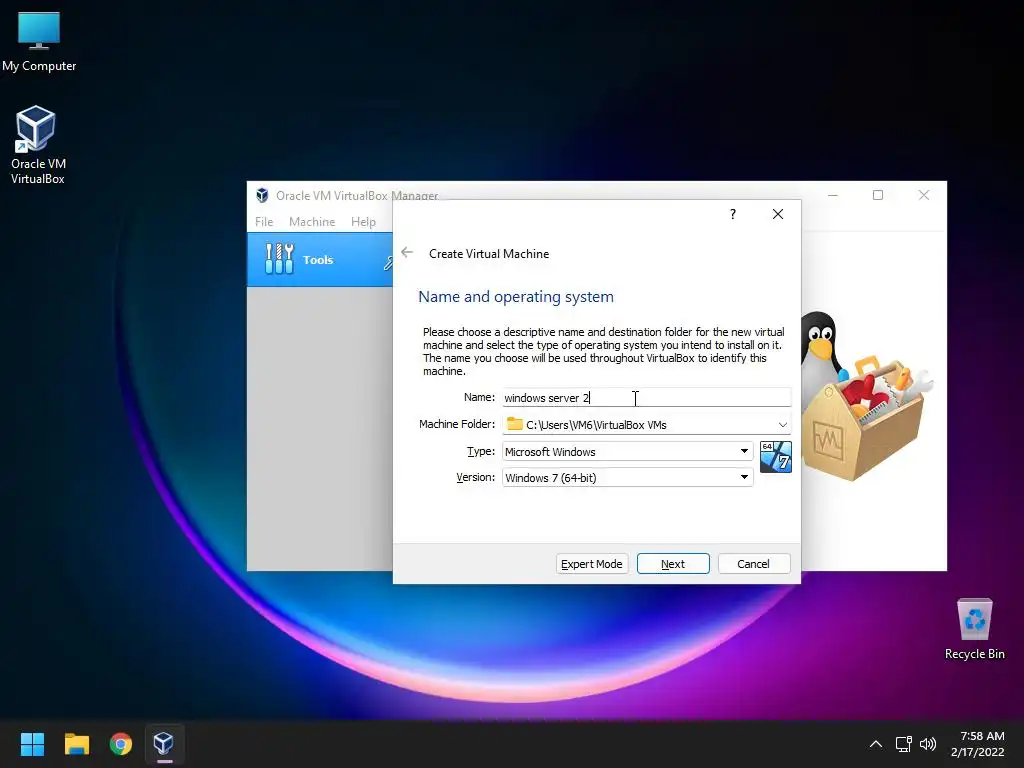Image resolution: width=1024 pixels, height=768 pixels.
Task: Open the Type dropdown Microsoft Windows
Action: click(x=627, y=451)
